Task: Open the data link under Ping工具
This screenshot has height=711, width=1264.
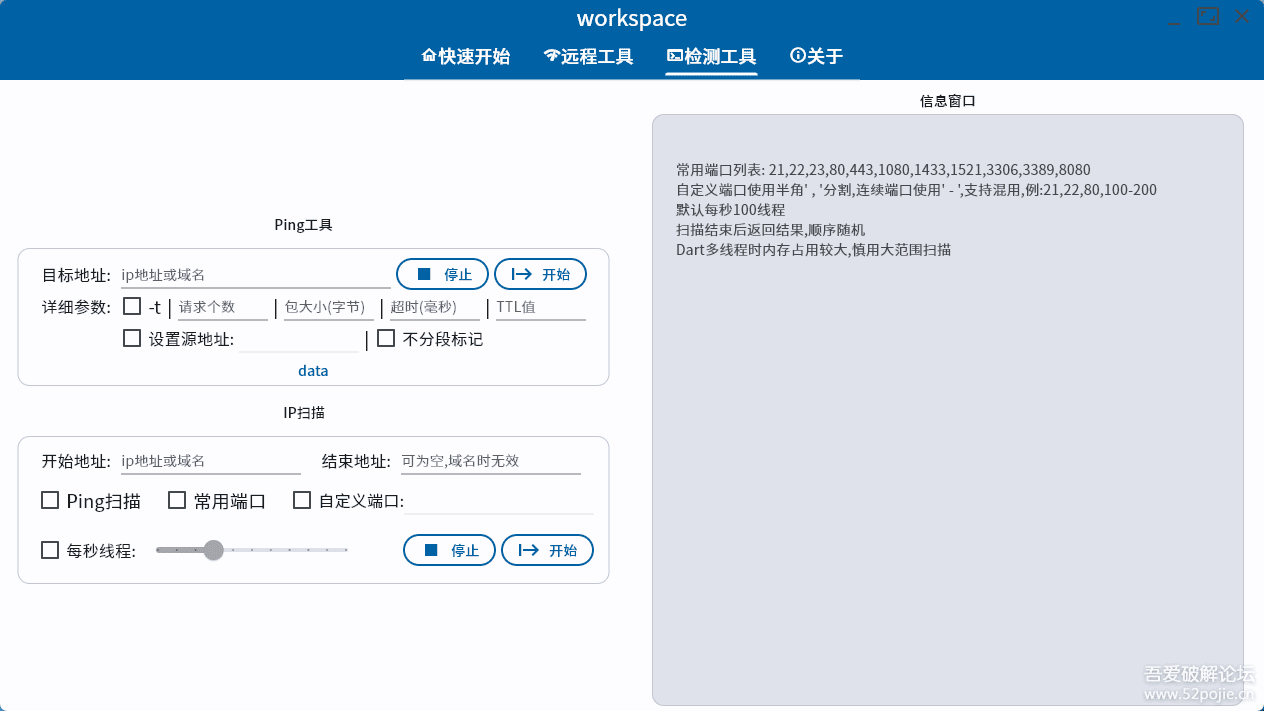Action: coord(313,370)
